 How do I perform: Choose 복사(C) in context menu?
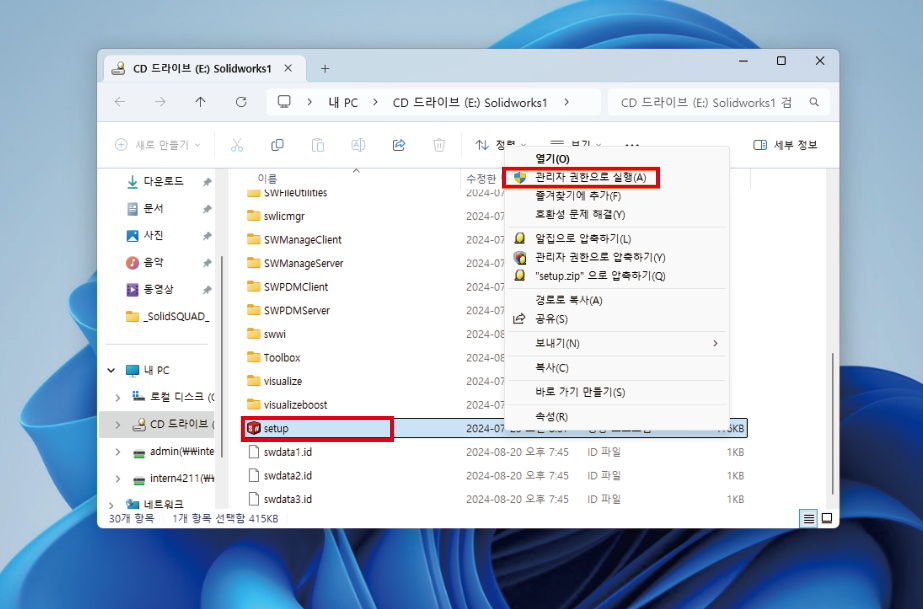coord(616,368)
